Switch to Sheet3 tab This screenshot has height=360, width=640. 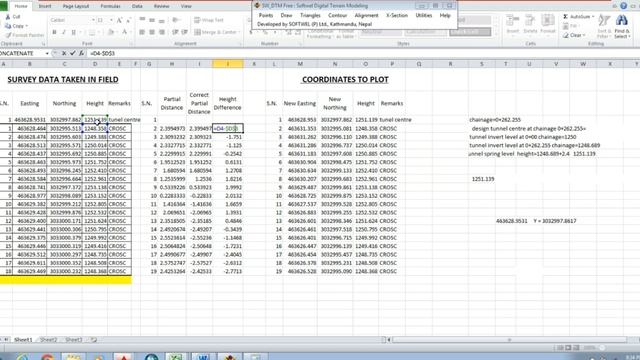click(73, 340)
